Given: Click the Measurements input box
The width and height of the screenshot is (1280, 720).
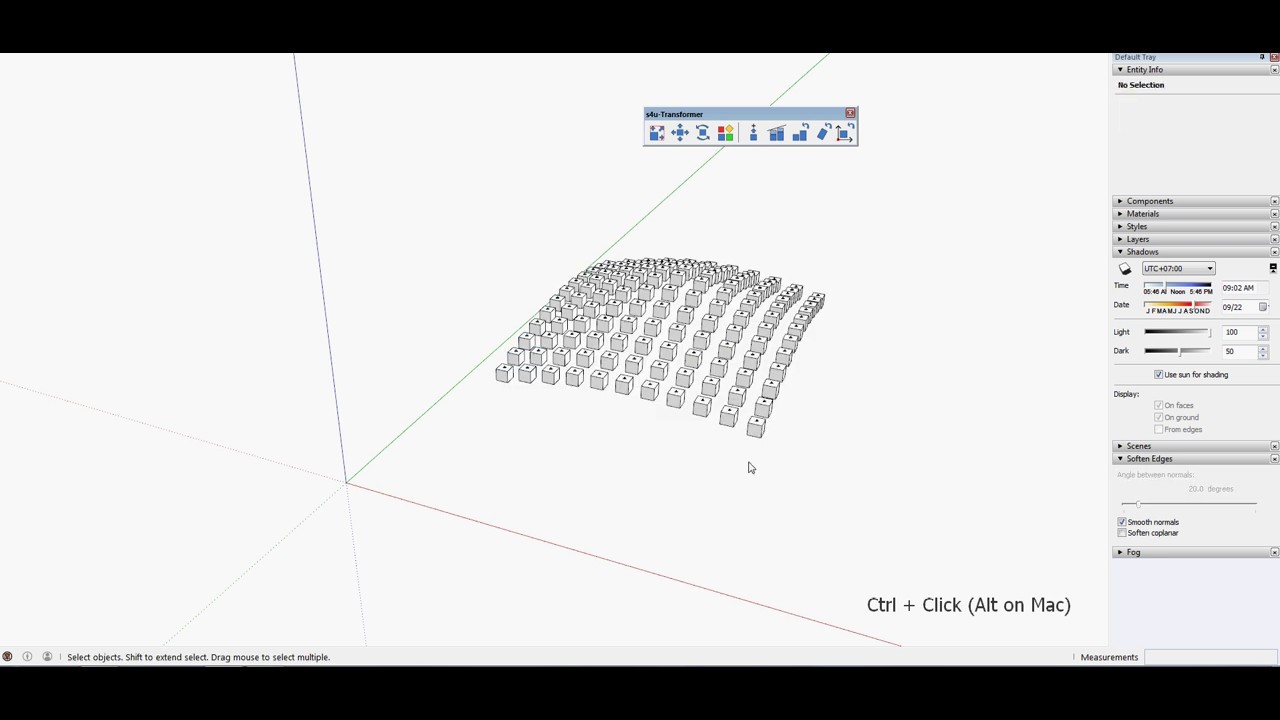Looking at the screenshot, I should (1210, 657).
